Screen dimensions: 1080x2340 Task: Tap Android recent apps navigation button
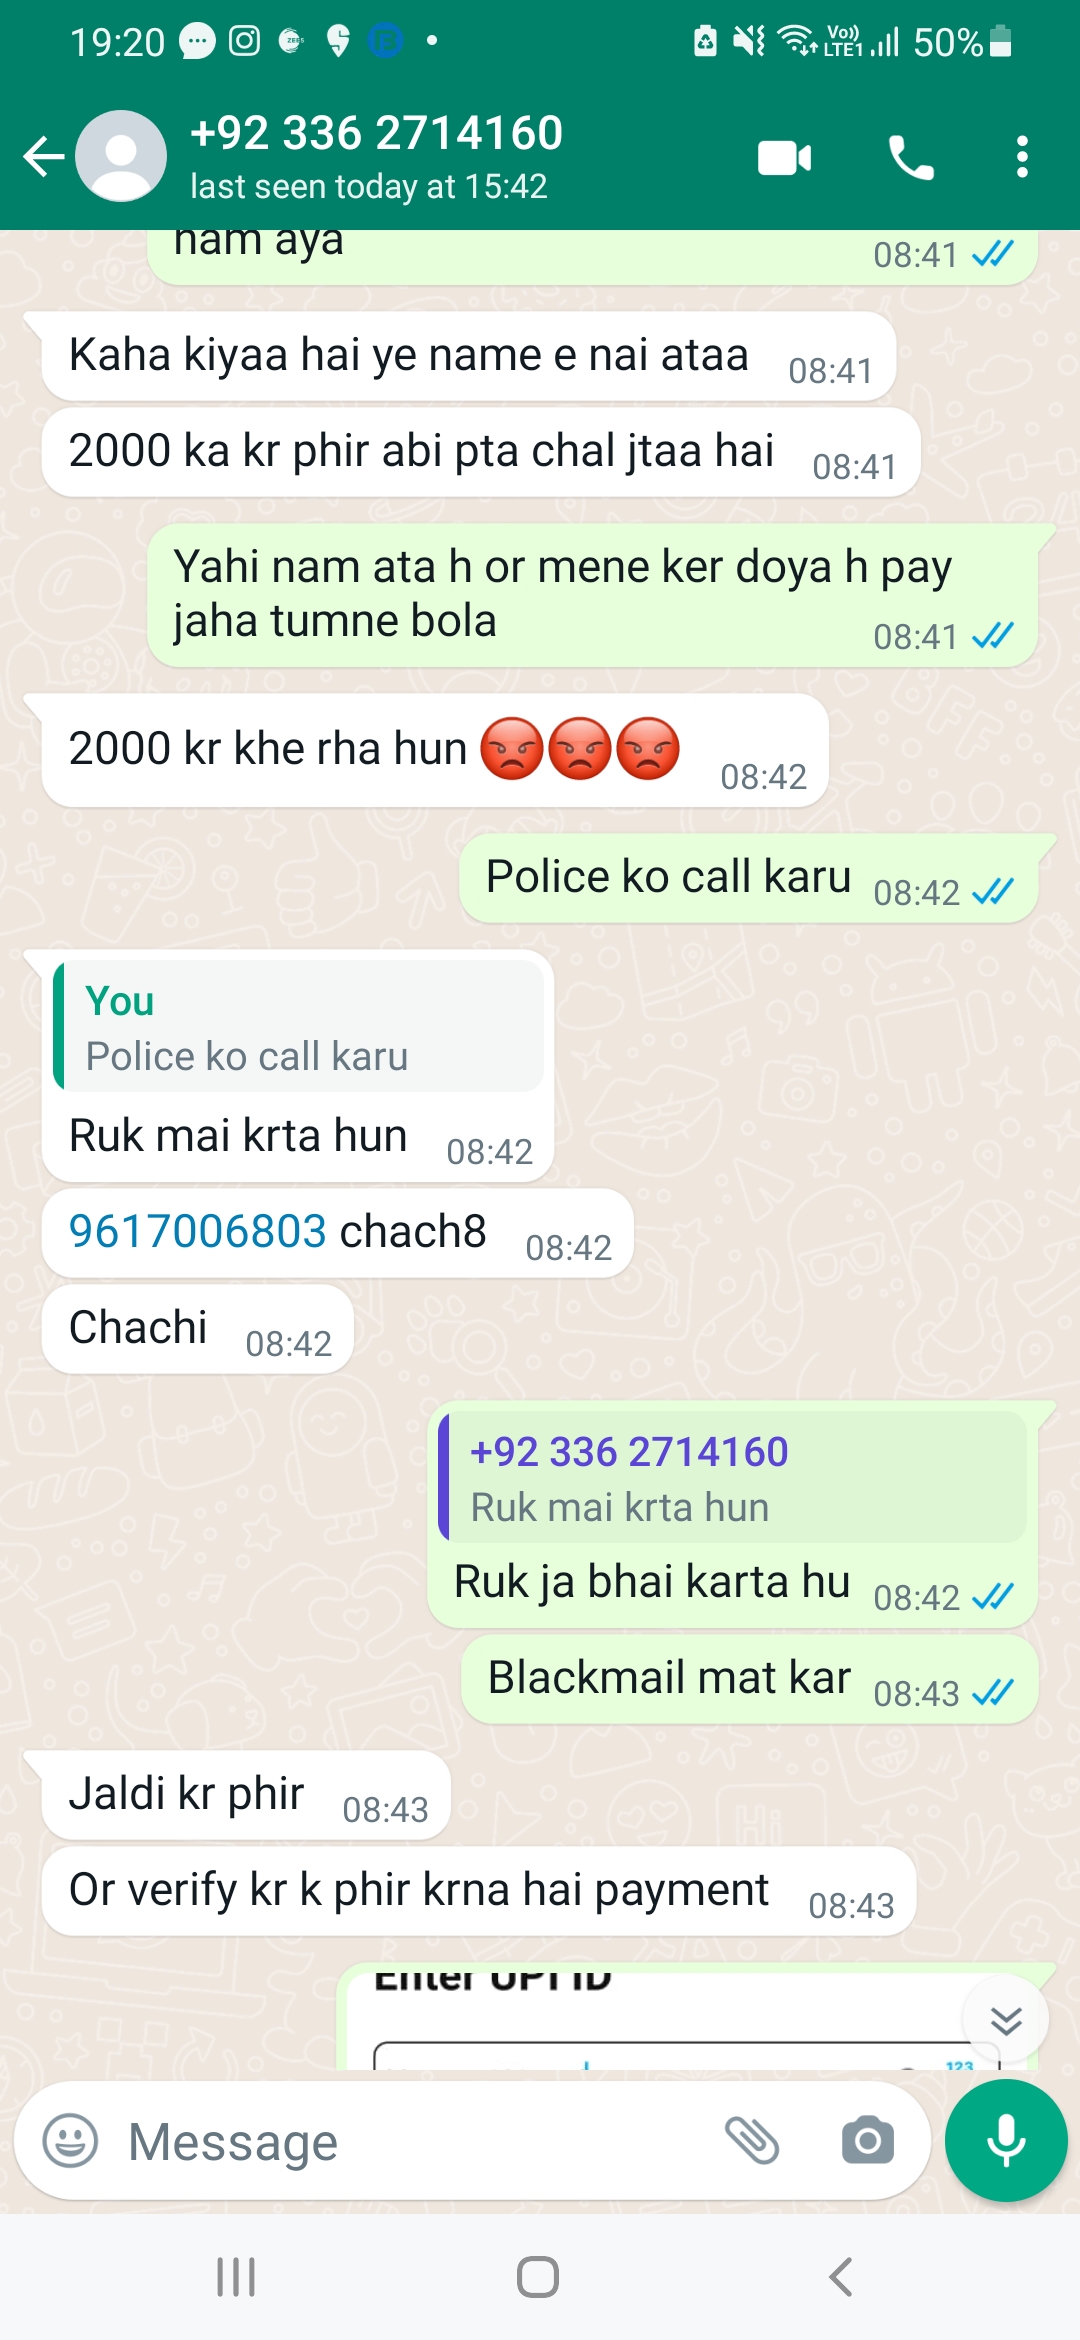237,2277
